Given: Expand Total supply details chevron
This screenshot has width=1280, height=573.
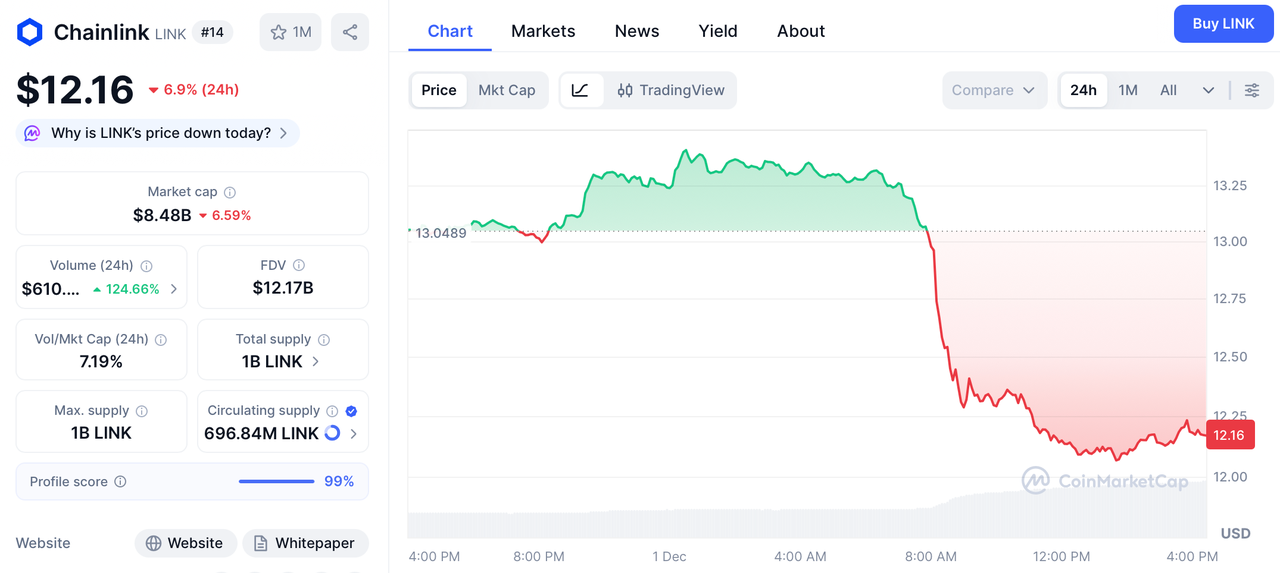Looking at the screenshot, I should (x=316, y=361).
